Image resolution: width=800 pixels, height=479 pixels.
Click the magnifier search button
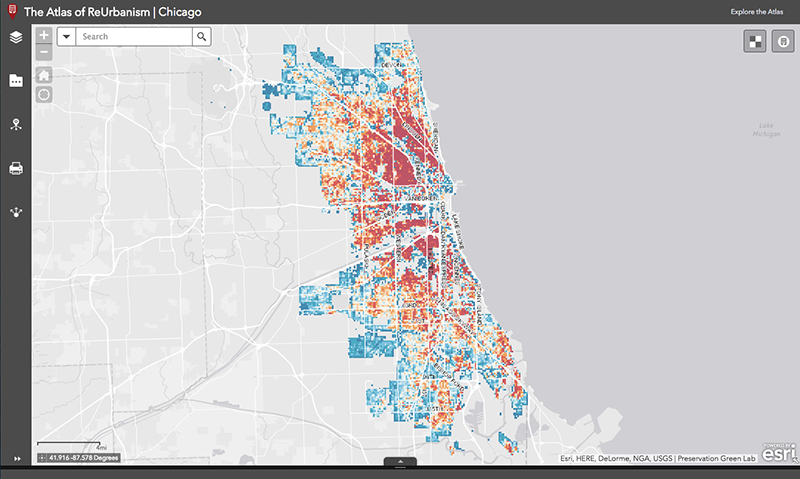pos(202,37)
